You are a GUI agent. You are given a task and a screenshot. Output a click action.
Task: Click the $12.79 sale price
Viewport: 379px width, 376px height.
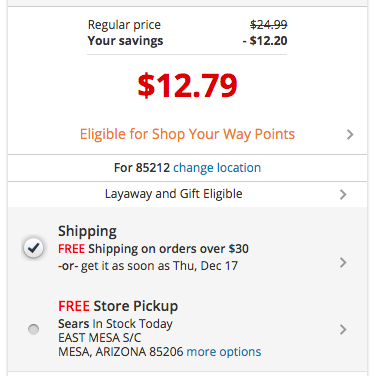click(x=187, y=86)
